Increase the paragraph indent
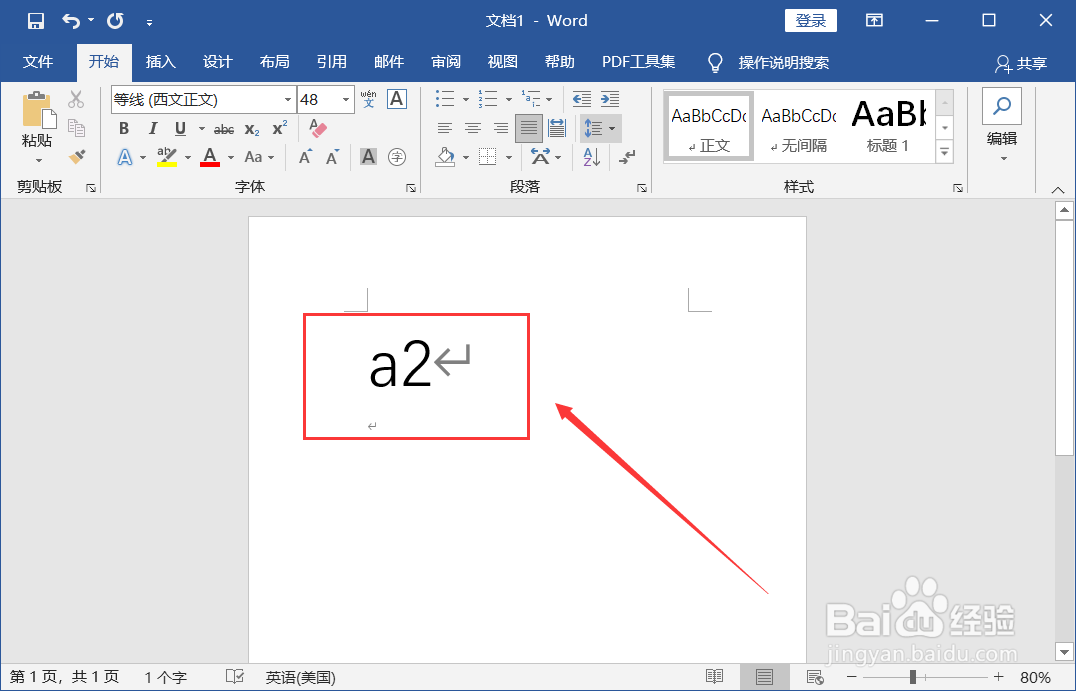This screenshot has width=1076, height=691. [610, 99]
